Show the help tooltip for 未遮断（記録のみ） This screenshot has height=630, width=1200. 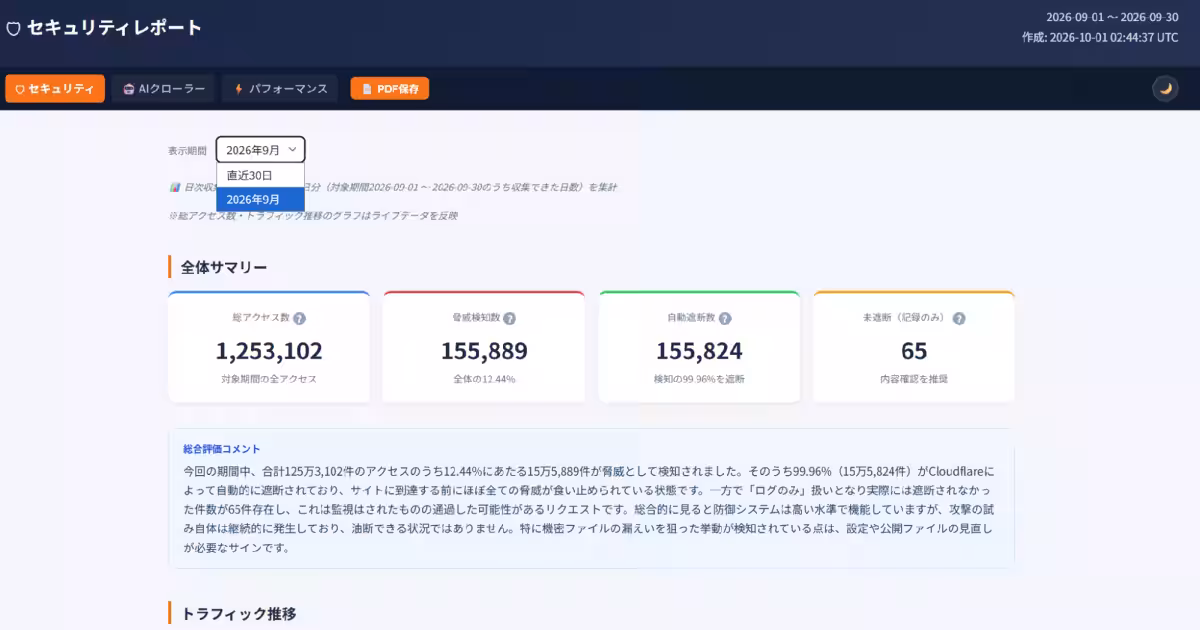tap(959, 318)
